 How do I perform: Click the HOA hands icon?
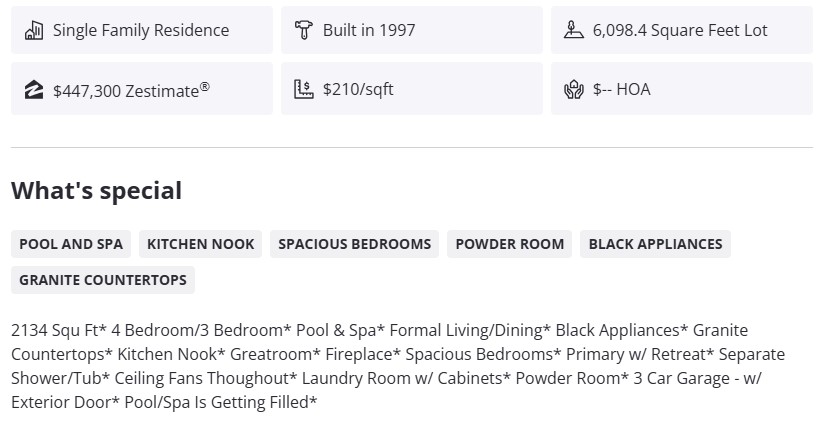573,90
